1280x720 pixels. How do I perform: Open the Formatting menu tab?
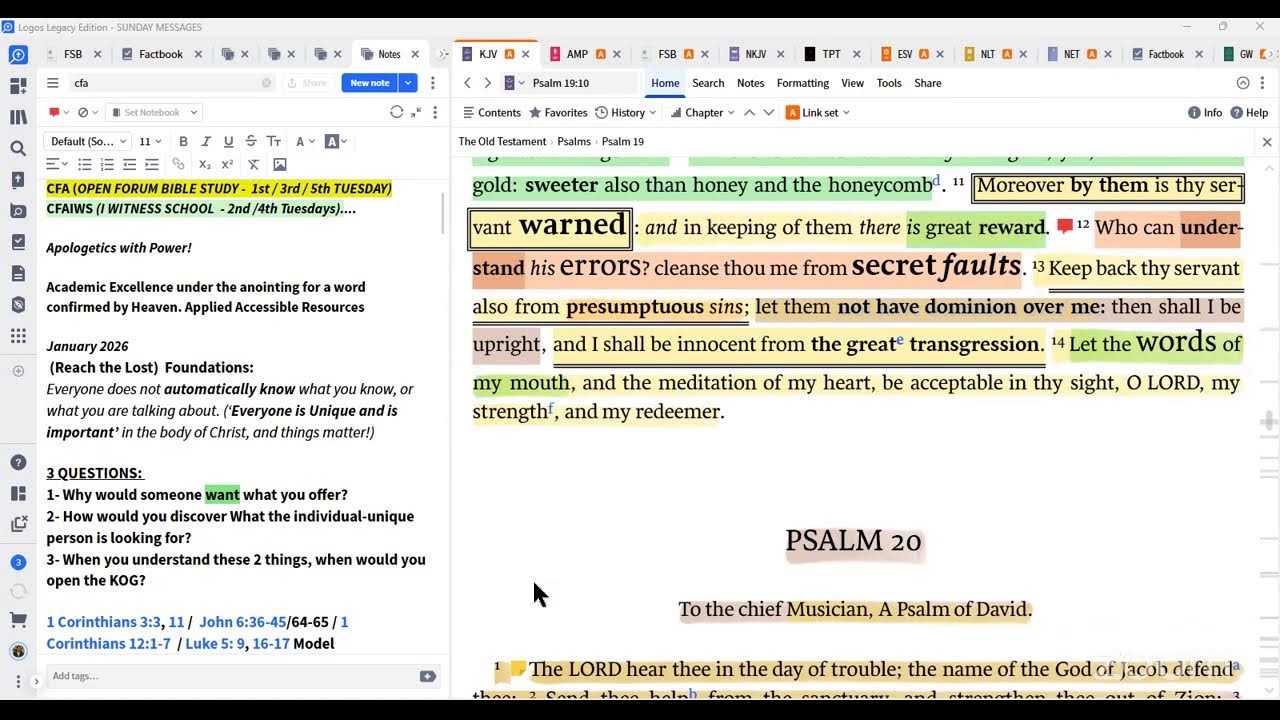coord(803,83)
